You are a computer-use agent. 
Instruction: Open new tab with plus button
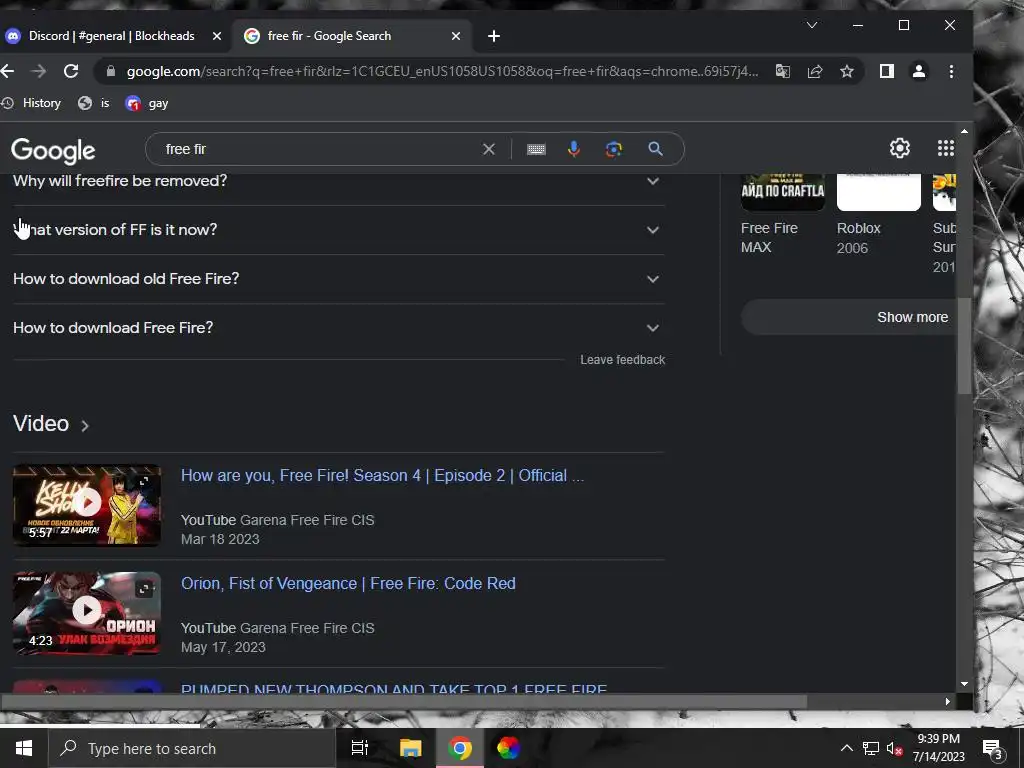pyautogui.click(x=494, y=36)
